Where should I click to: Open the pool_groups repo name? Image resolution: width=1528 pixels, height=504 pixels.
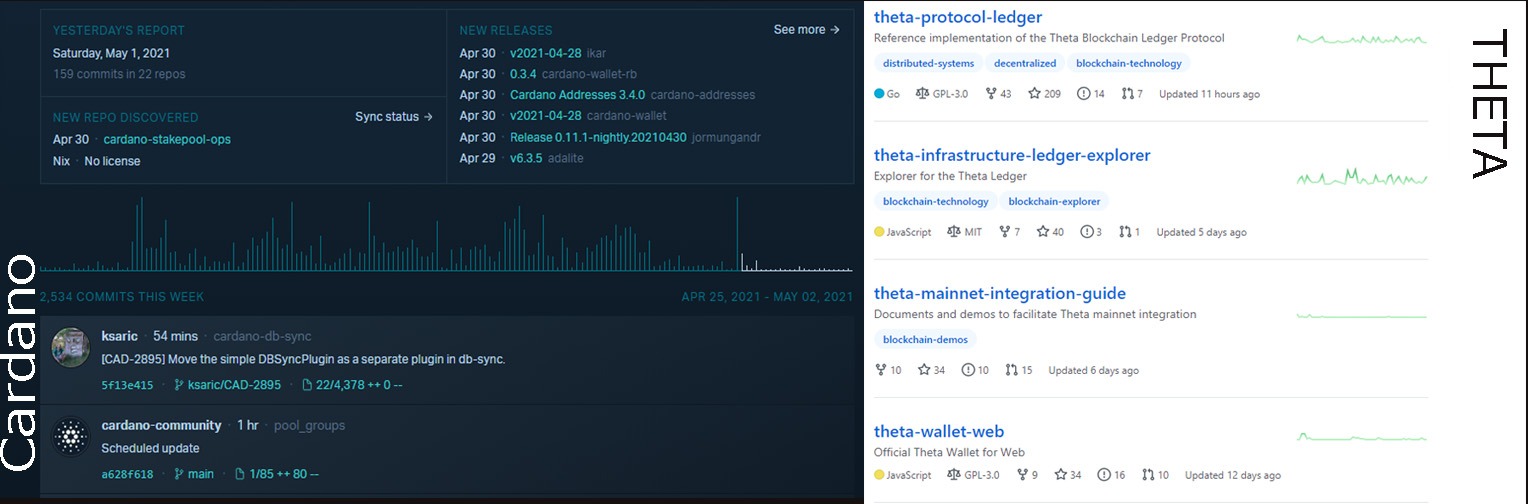pos(309,425)
